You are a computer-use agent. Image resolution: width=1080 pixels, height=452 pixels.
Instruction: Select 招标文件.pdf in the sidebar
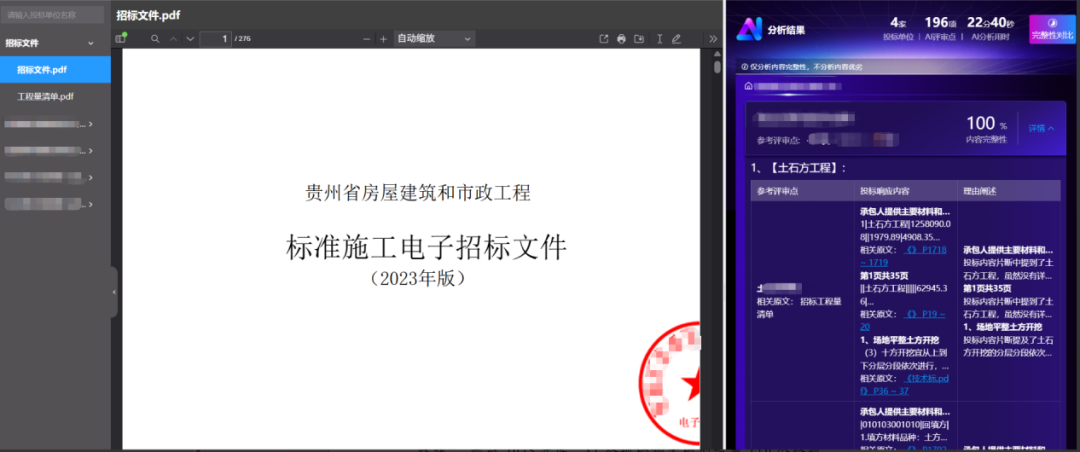point(42,70)
